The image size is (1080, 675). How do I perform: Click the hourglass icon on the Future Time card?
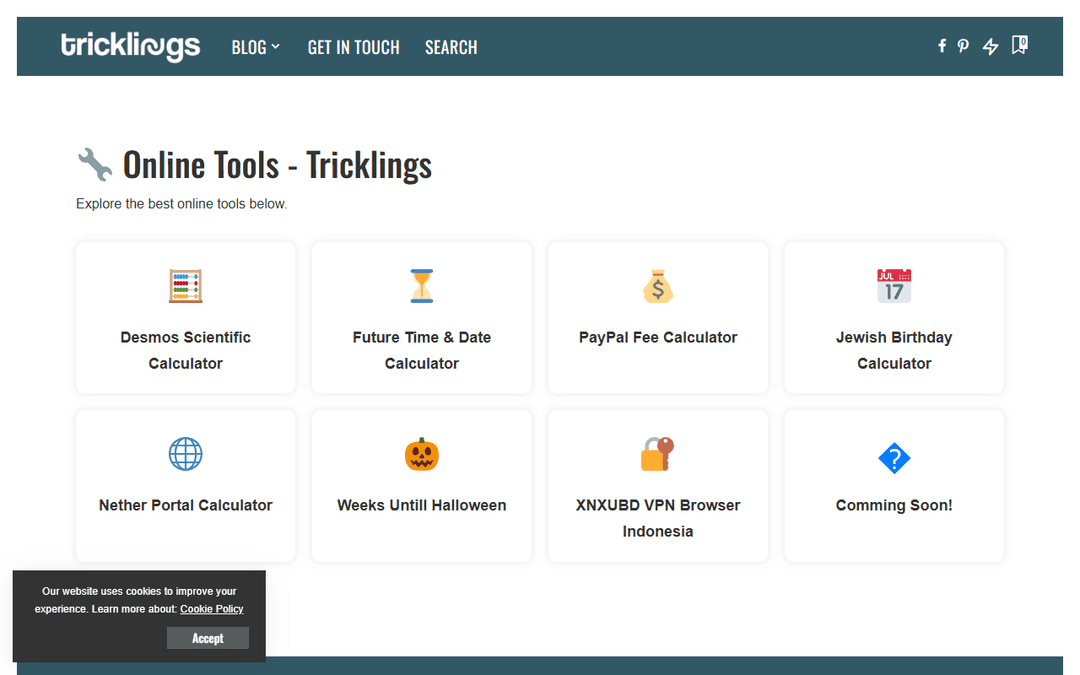(x=422, y=286)
